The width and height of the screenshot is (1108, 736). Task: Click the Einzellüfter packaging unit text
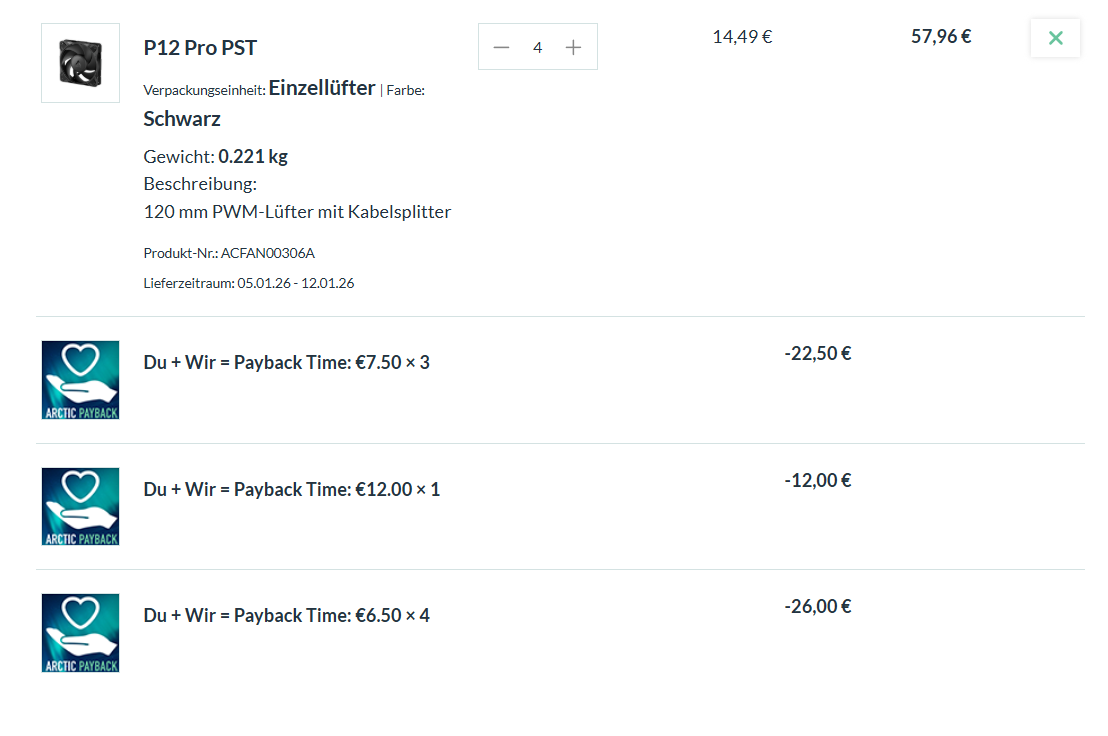click(322, 88)
